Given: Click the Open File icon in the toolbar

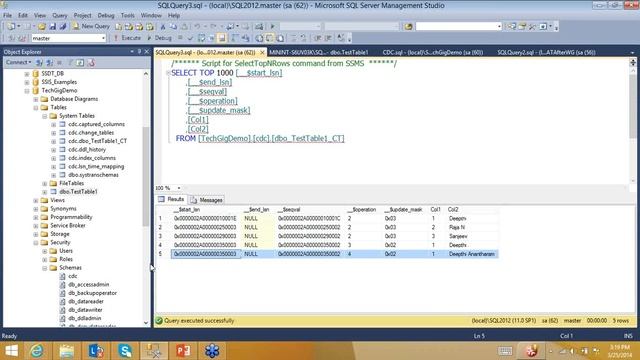Looking at the screenshot, I should [x=42, y=27].
